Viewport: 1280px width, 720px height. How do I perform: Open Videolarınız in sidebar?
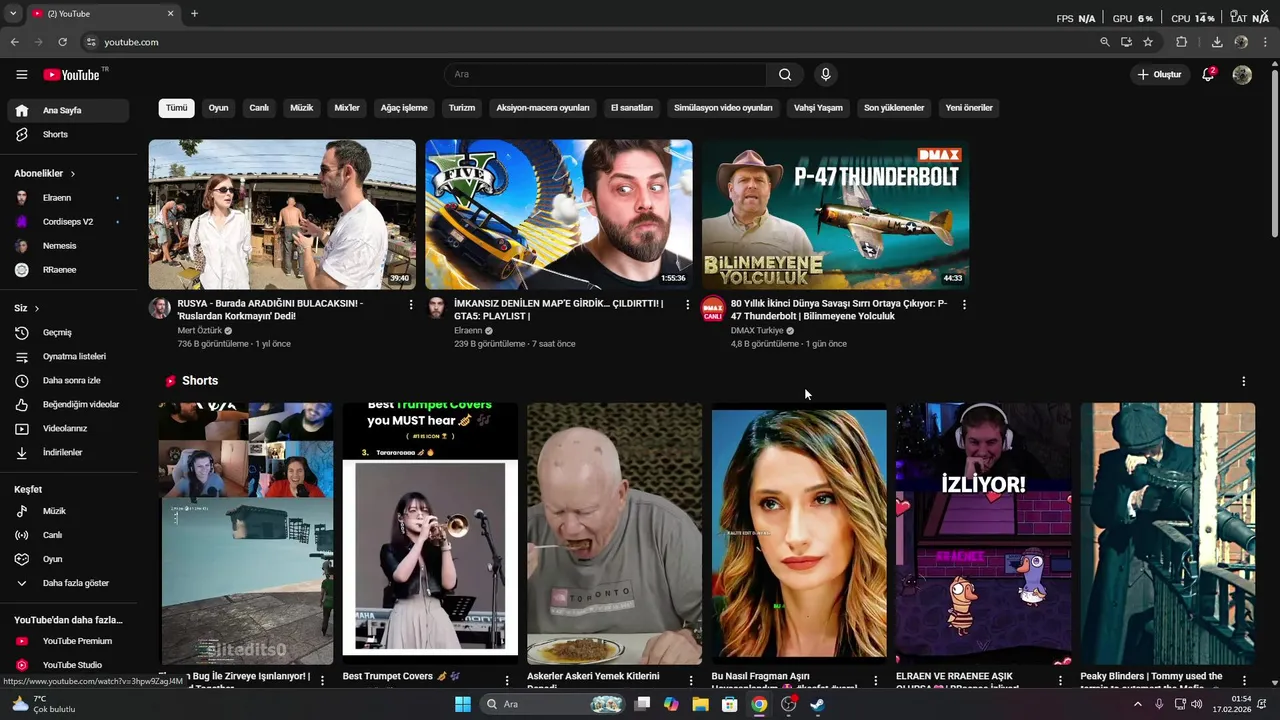68,428
